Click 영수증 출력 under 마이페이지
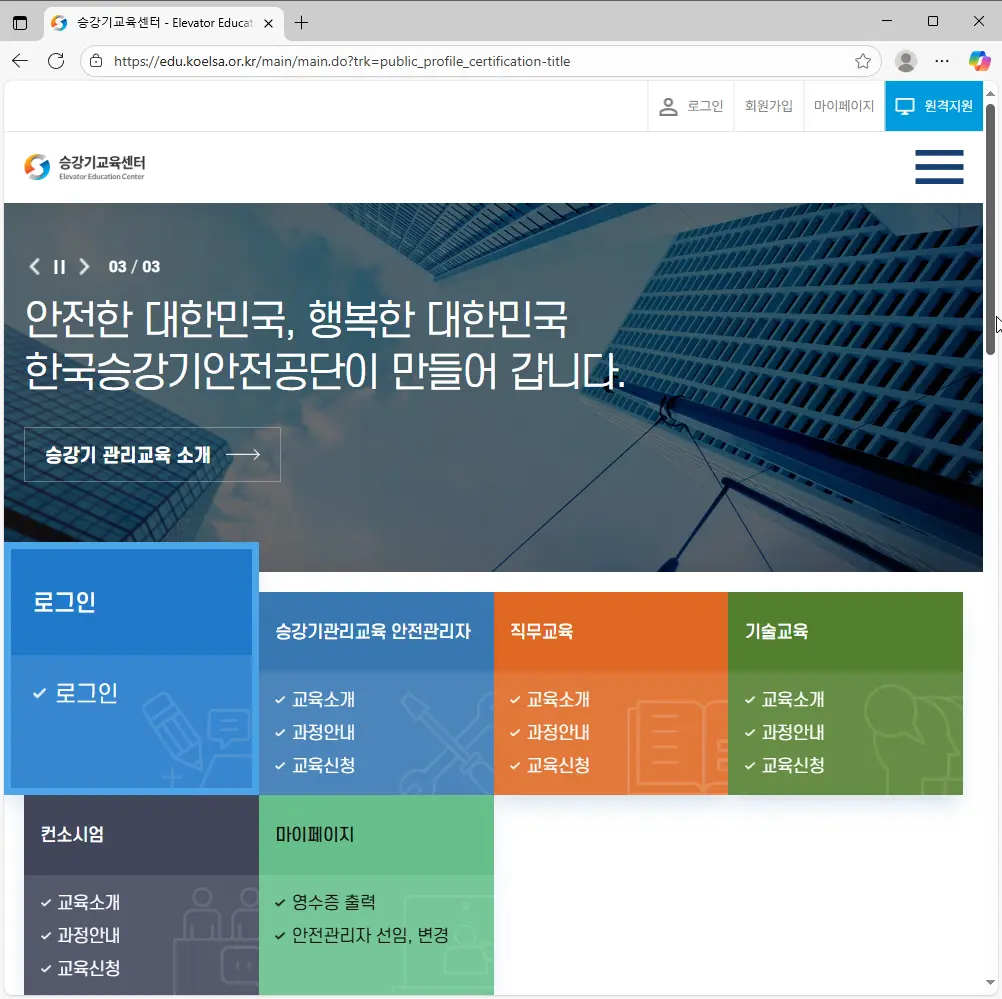Screen dimensions: 1002x999 pyautogui.click(x=333, y=902)
